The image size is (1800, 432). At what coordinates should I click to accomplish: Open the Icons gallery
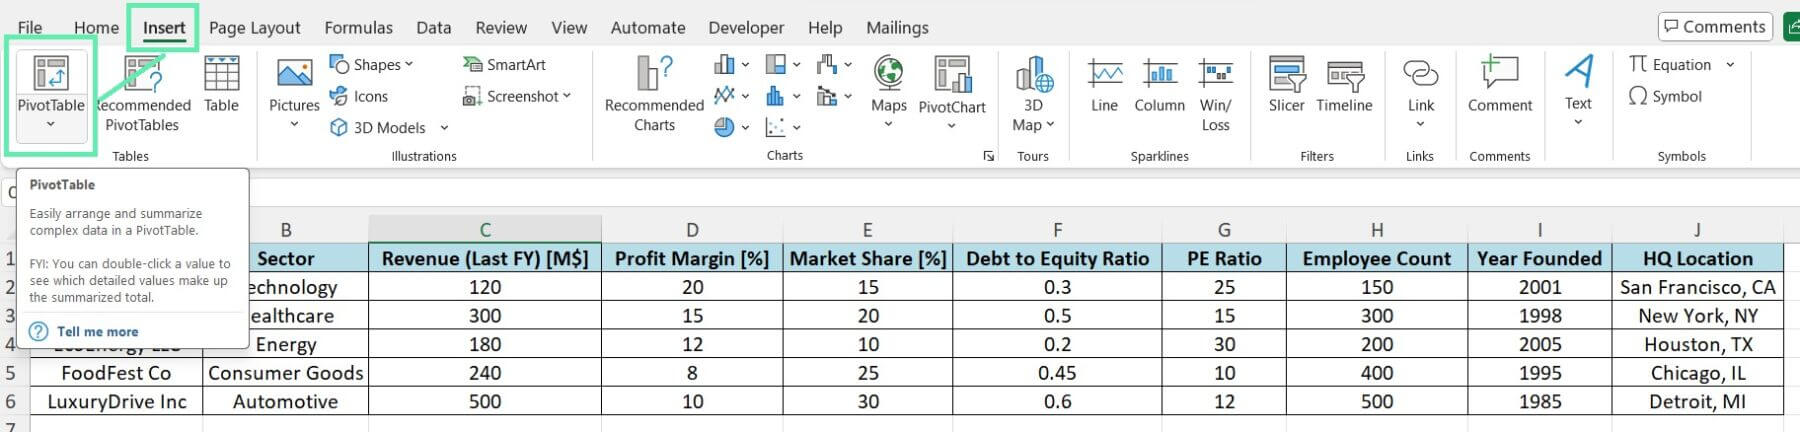(x=359, y=96)
